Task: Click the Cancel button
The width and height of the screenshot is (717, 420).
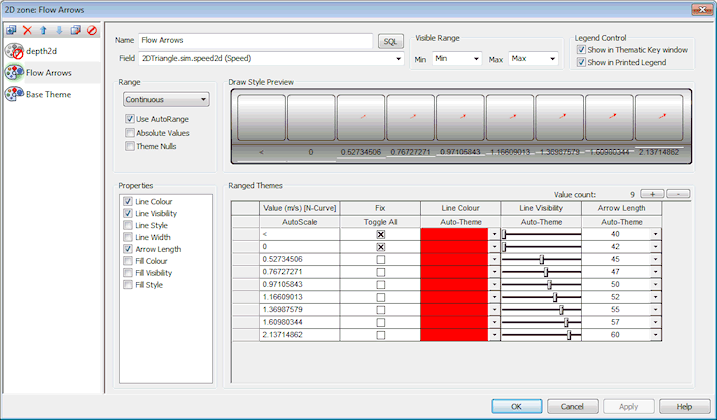Action: coord(573,406)
